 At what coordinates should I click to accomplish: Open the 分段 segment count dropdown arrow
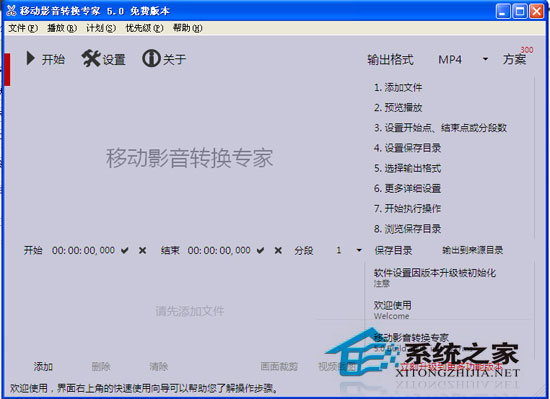click(359, 250)
